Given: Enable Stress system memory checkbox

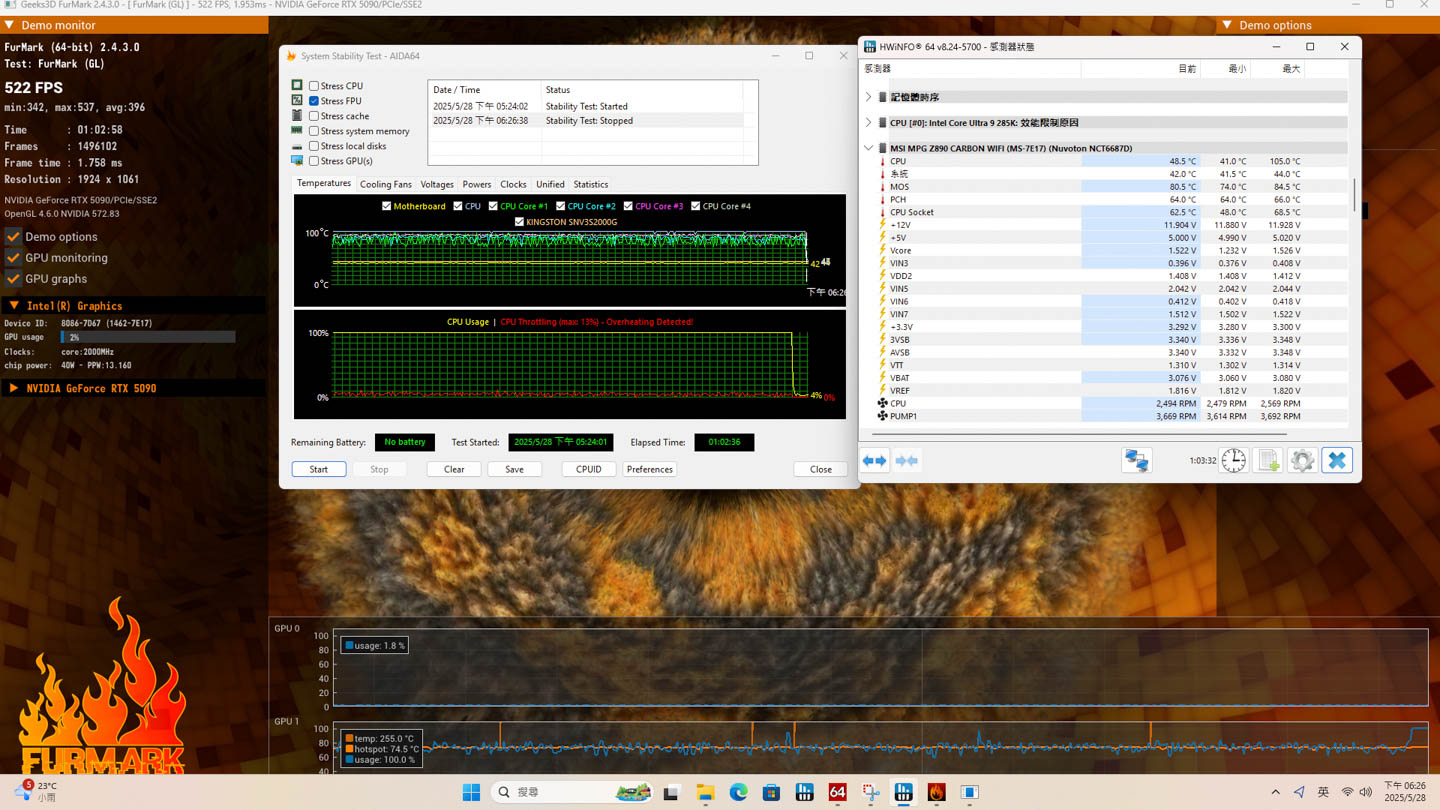Looking at the screenshot, I should (314, 131).
